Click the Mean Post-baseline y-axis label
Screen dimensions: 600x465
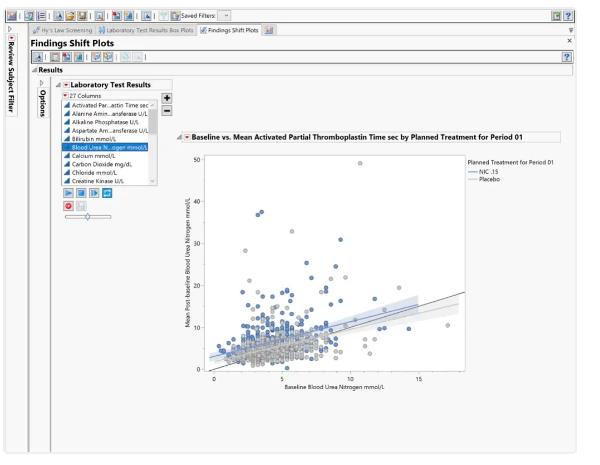click(188, 263)
